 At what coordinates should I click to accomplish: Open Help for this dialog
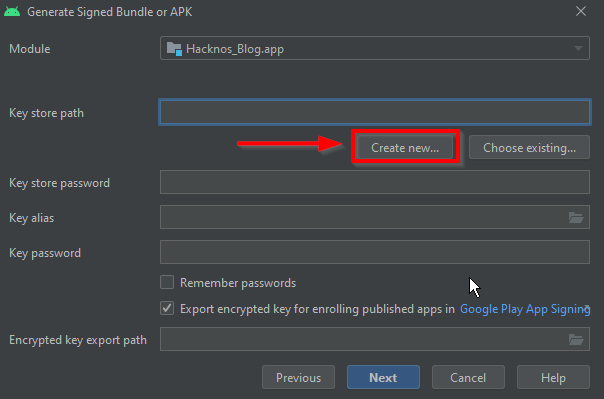point(553,377)
